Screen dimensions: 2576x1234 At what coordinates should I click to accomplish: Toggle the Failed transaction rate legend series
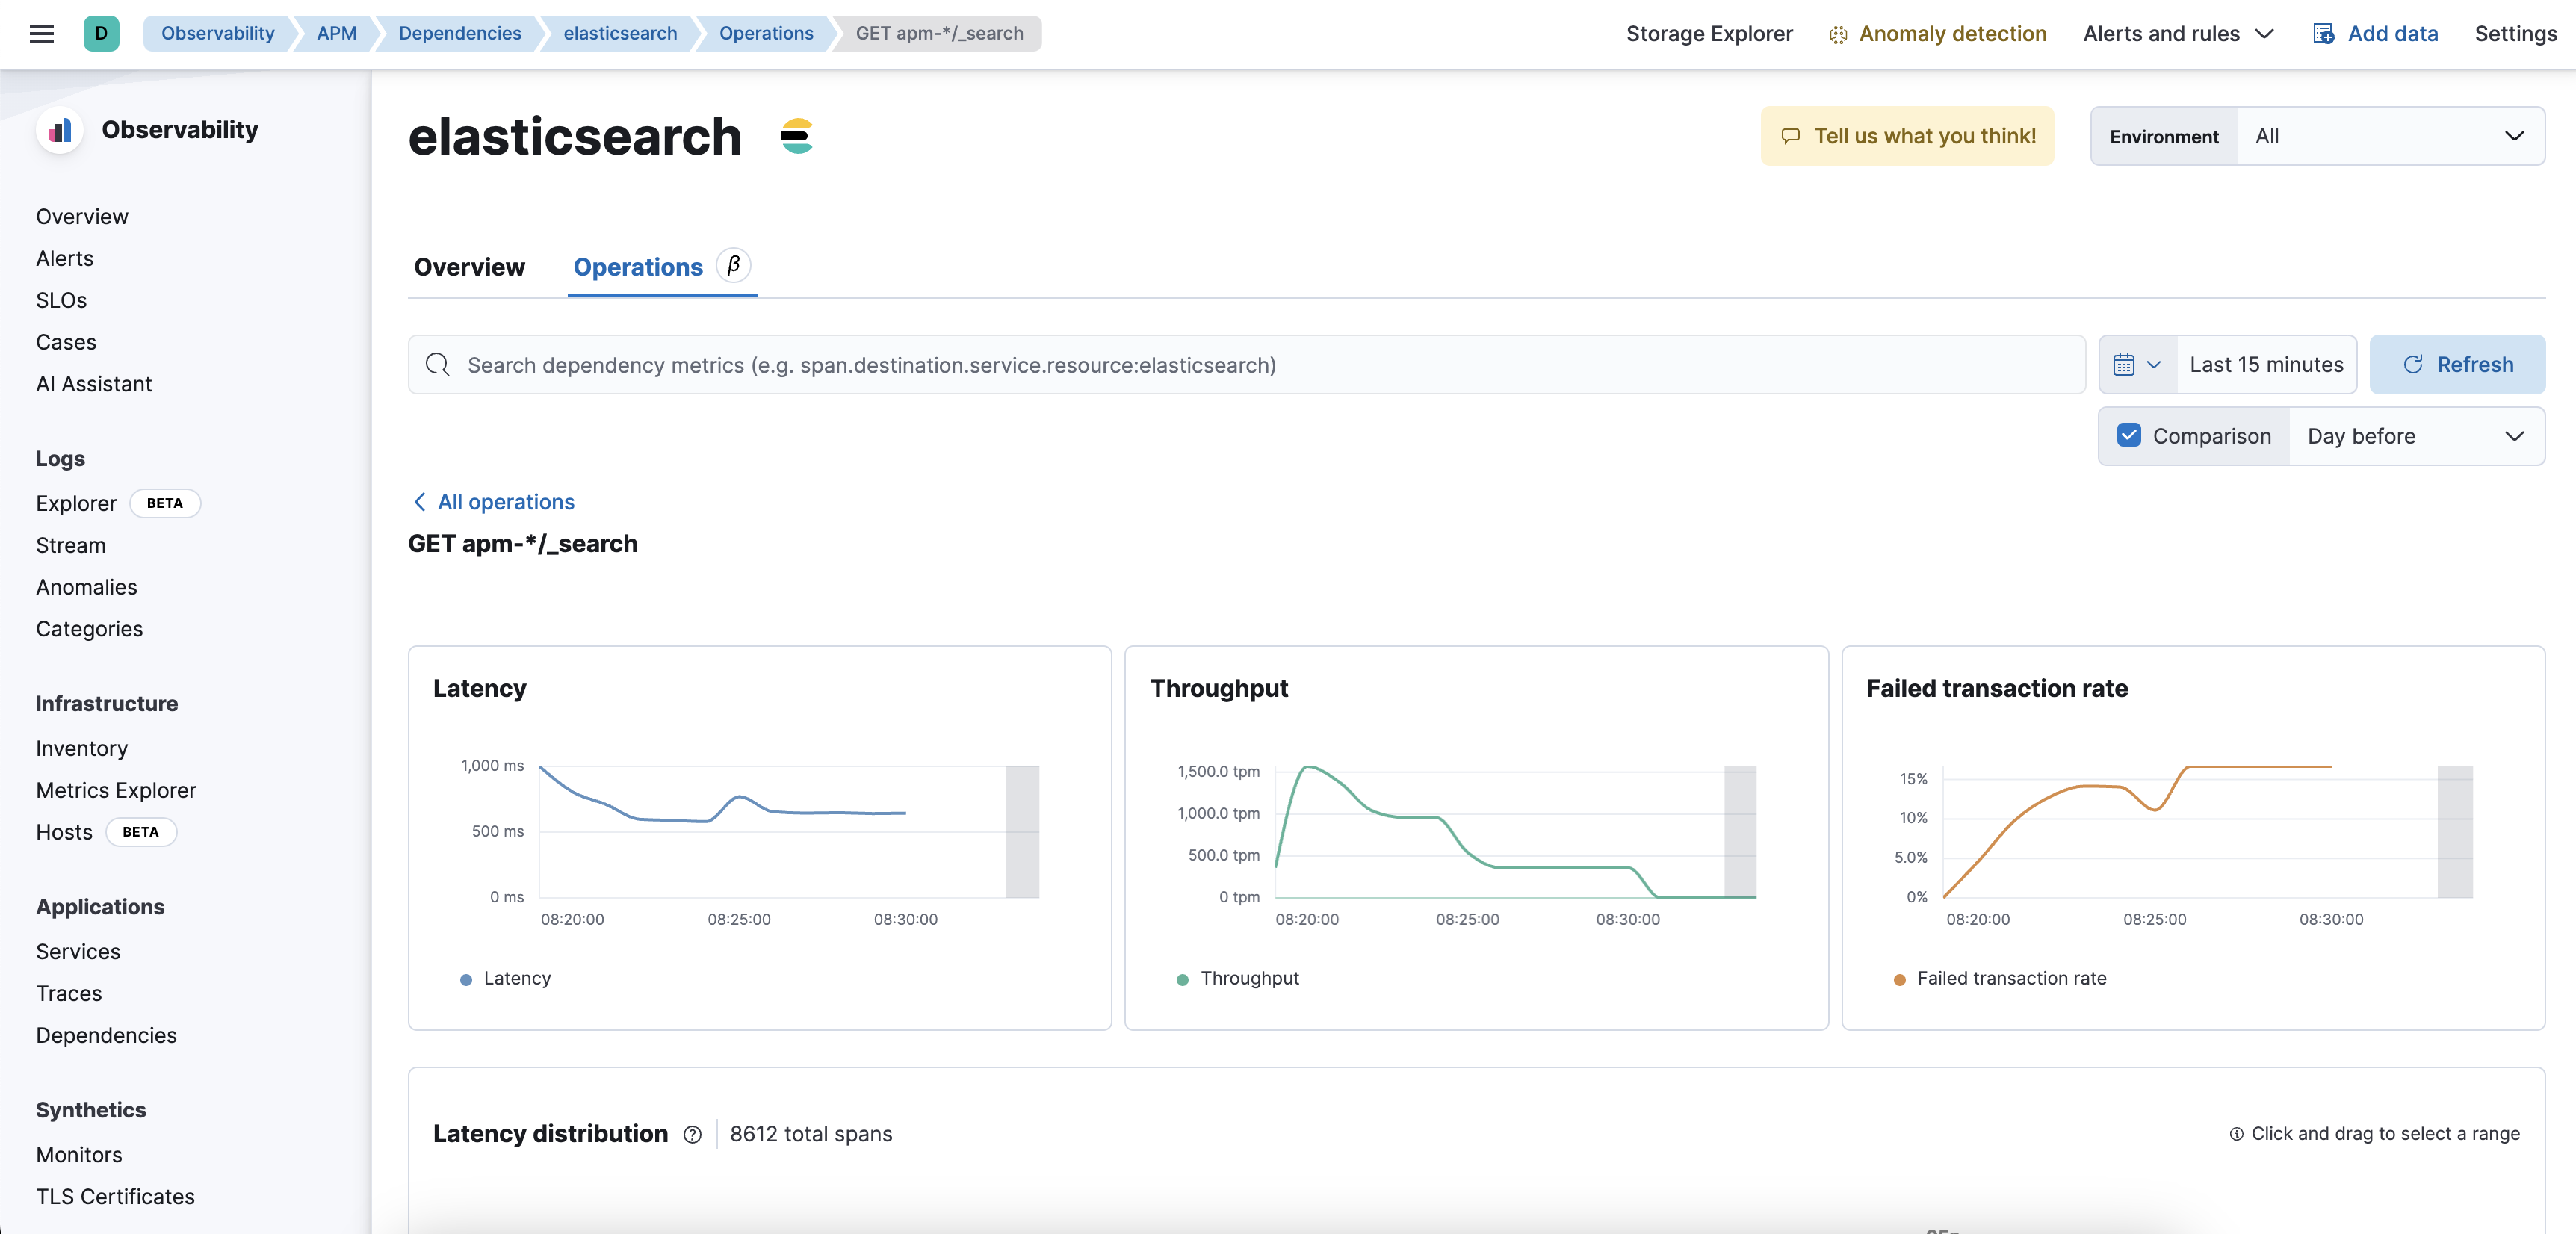tap(2000, 979)
